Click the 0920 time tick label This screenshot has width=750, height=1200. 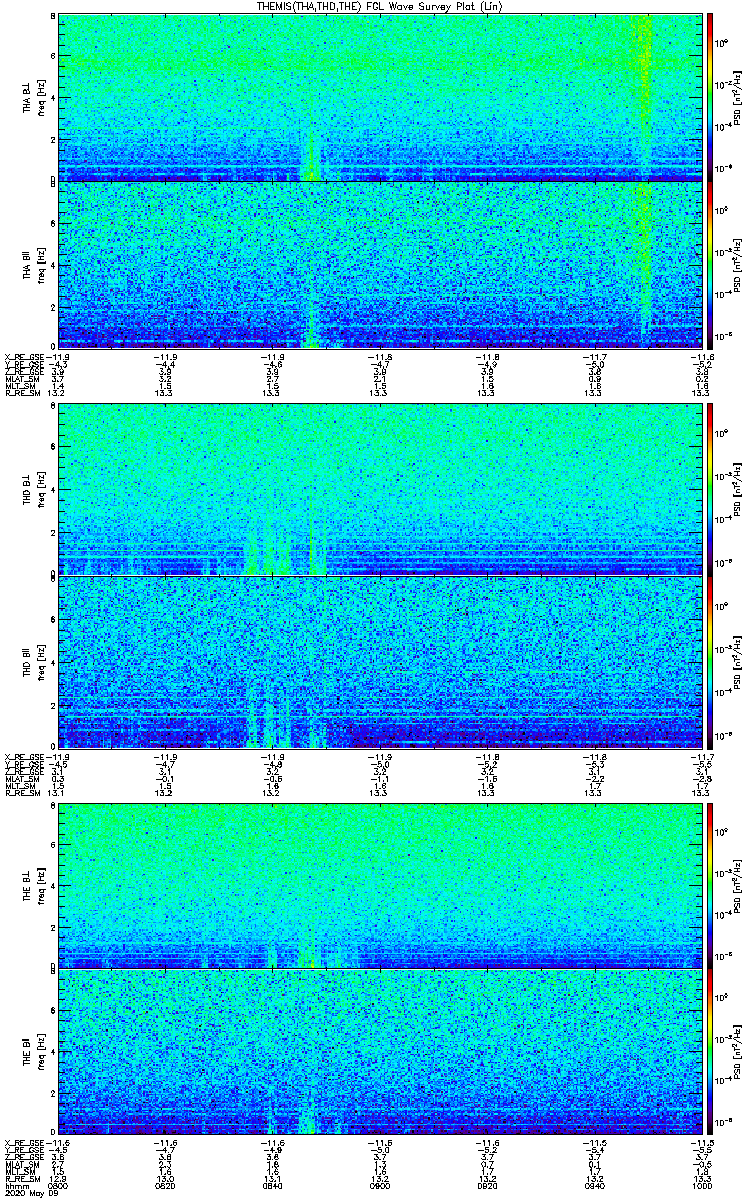[488, 1185]
